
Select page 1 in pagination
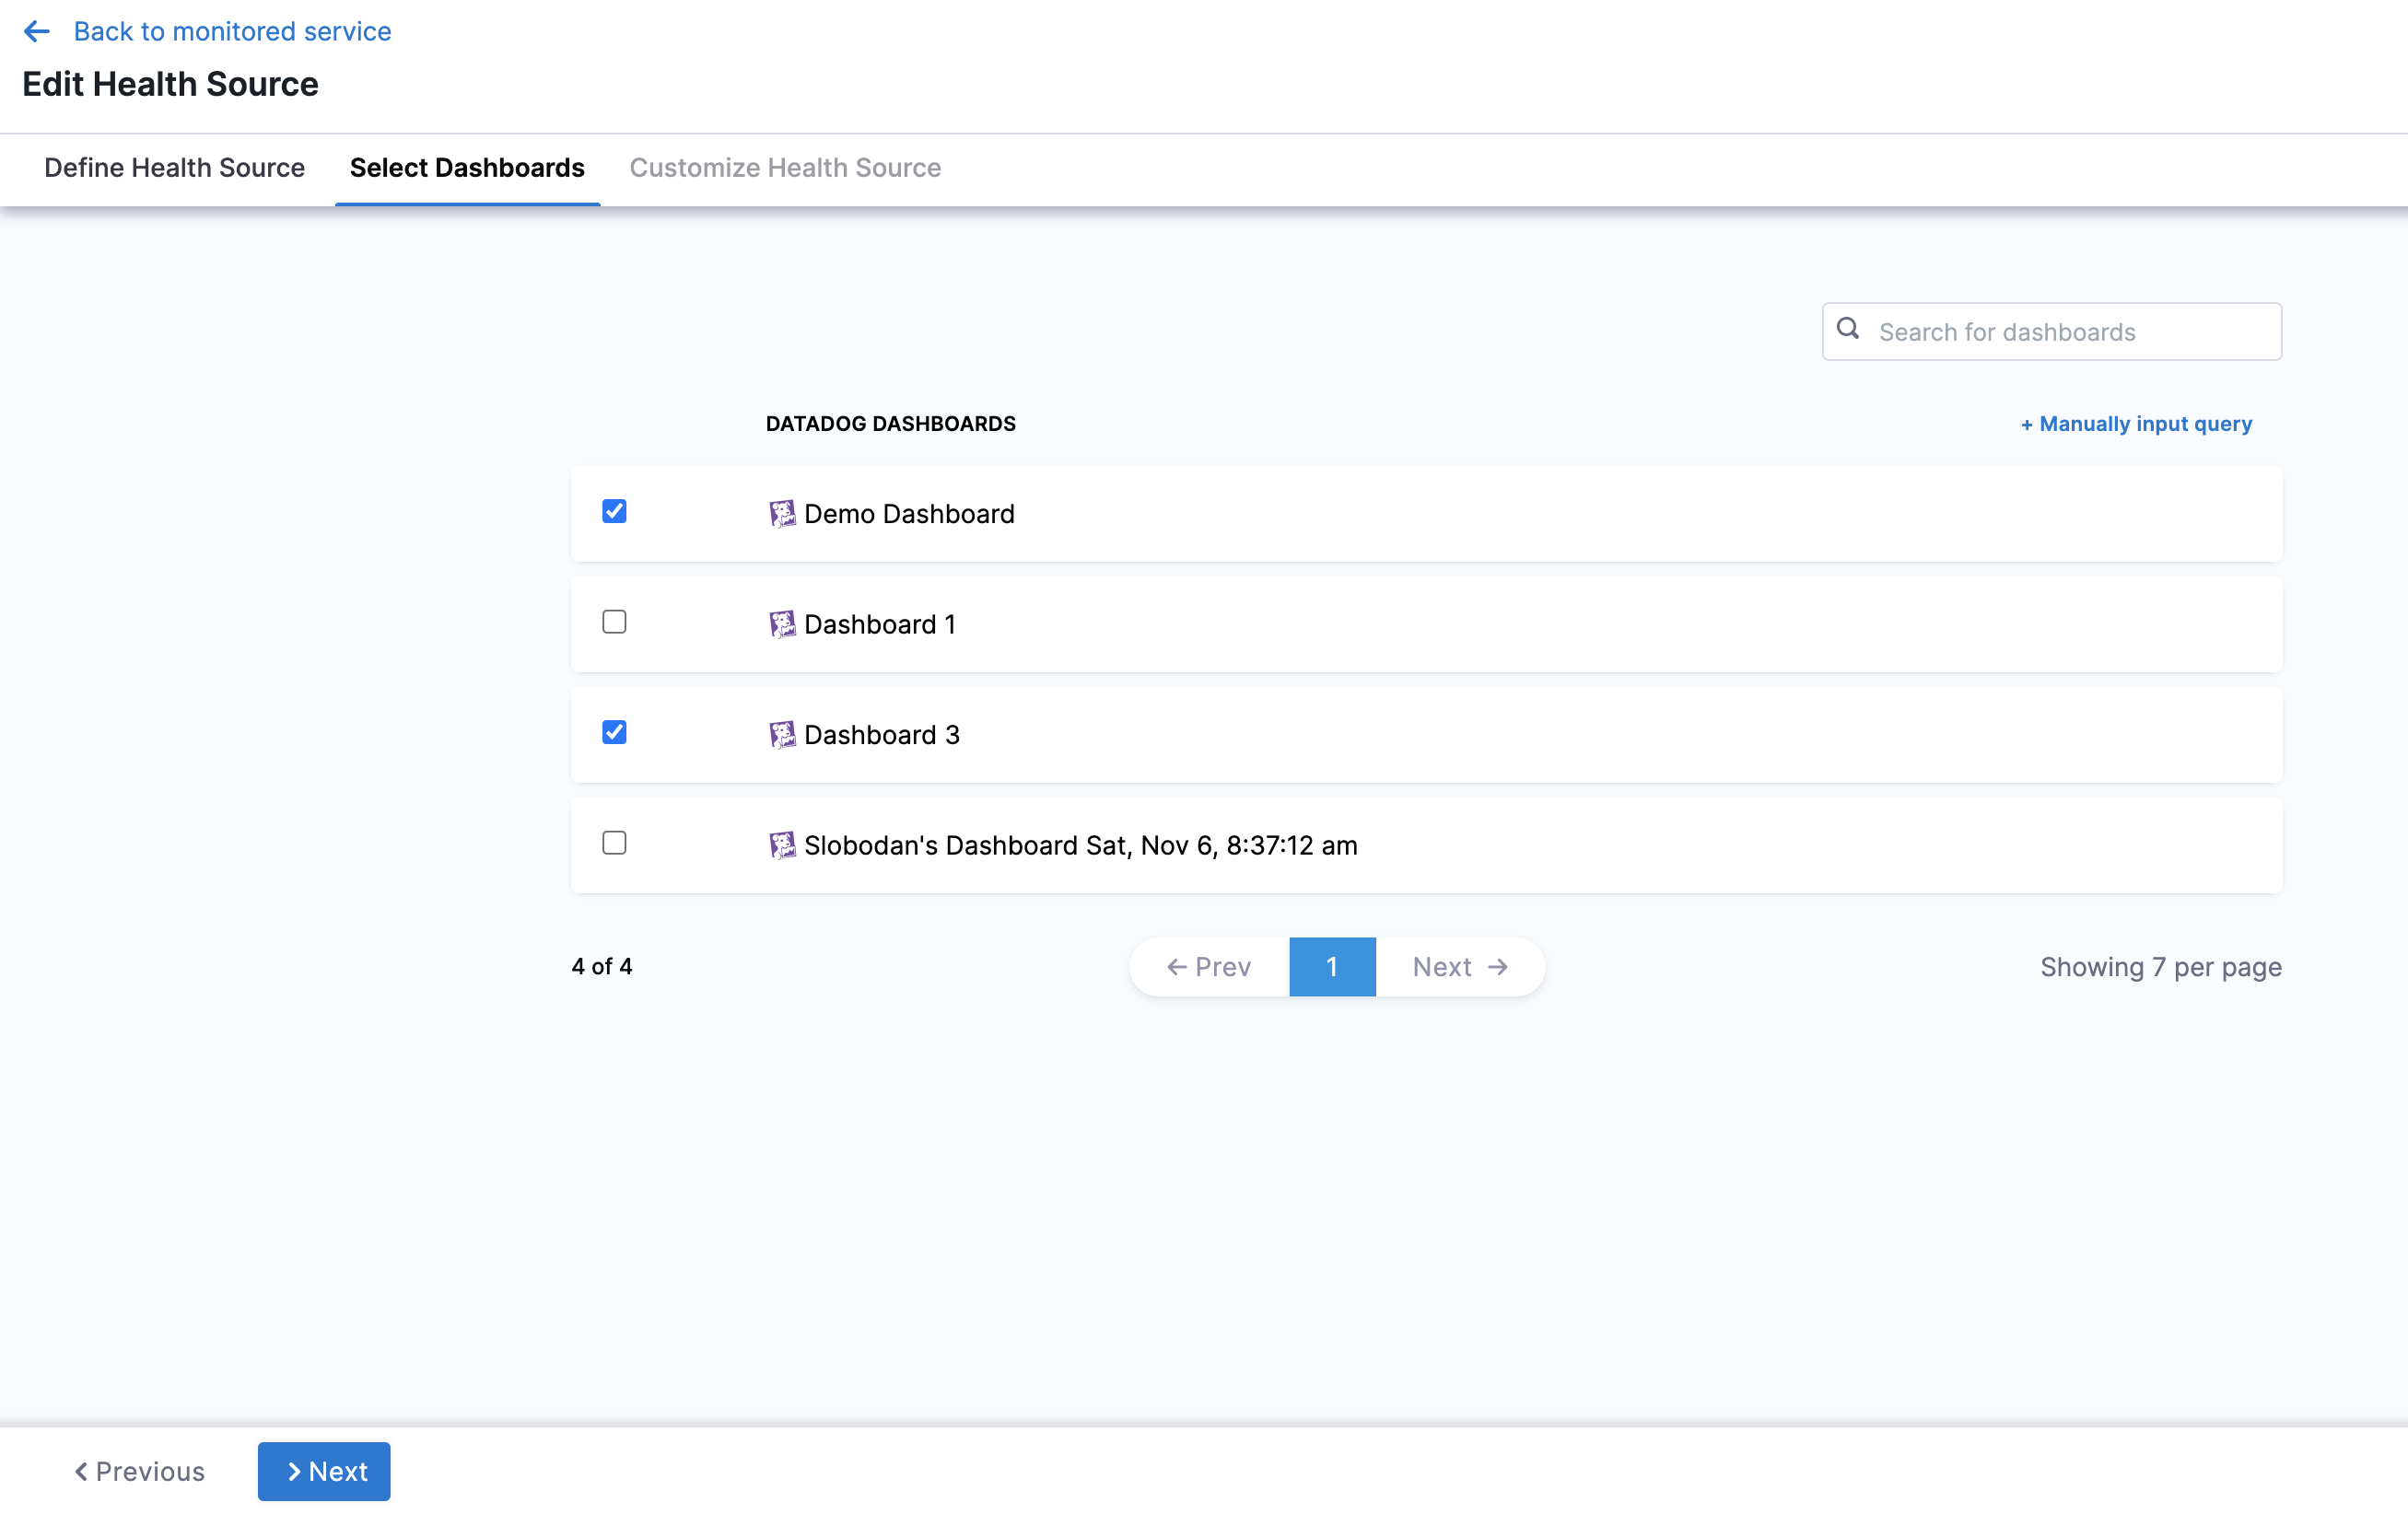[x=1332, y=966]
